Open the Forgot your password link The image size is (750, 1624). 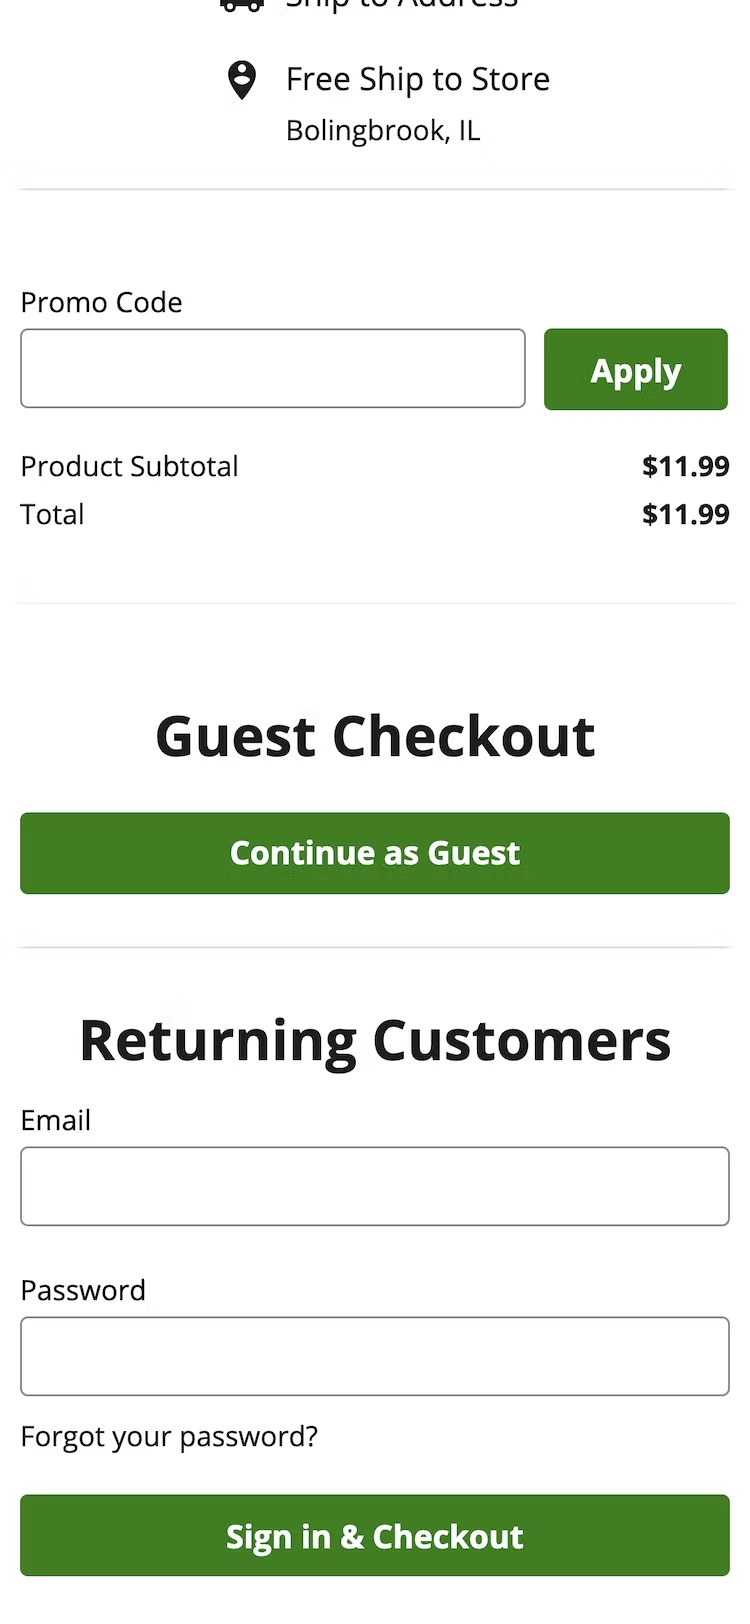tap(169, 1437)
